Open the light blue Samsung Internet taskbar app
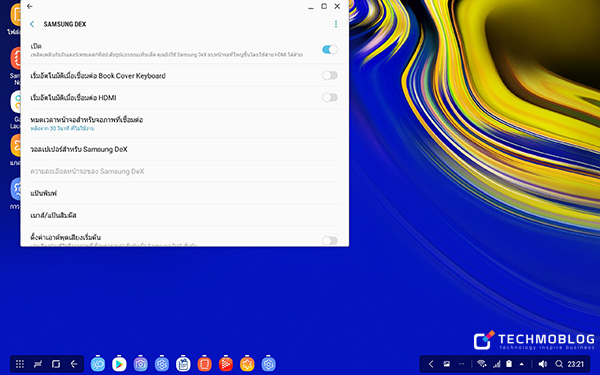 point(98,364)
